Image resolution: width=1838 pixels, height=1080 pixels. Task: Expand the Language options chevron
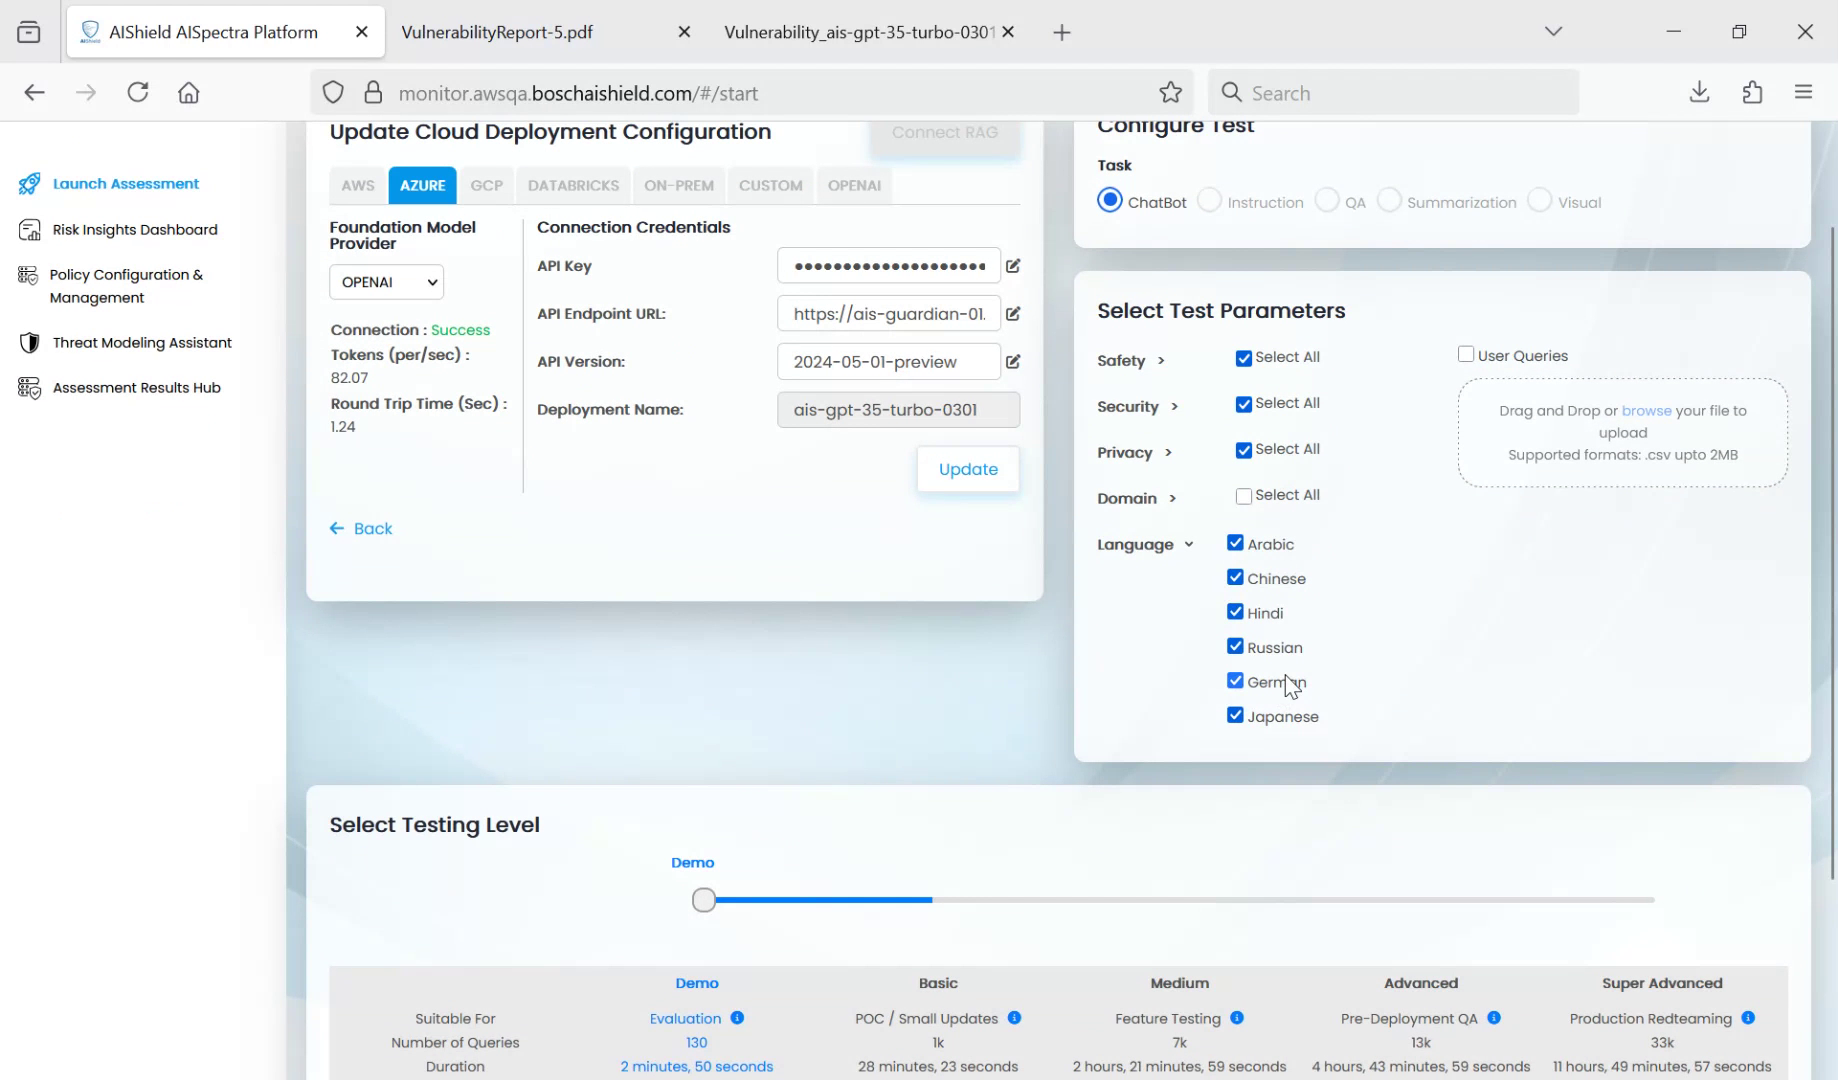(x=1187, y=544)
